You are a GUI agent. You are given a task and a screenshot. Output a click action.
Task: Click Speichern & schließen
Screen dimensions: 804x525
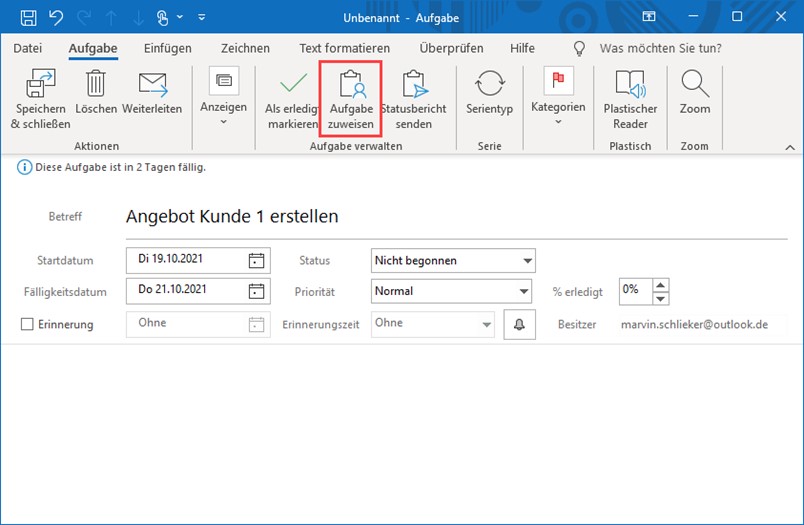41,99
